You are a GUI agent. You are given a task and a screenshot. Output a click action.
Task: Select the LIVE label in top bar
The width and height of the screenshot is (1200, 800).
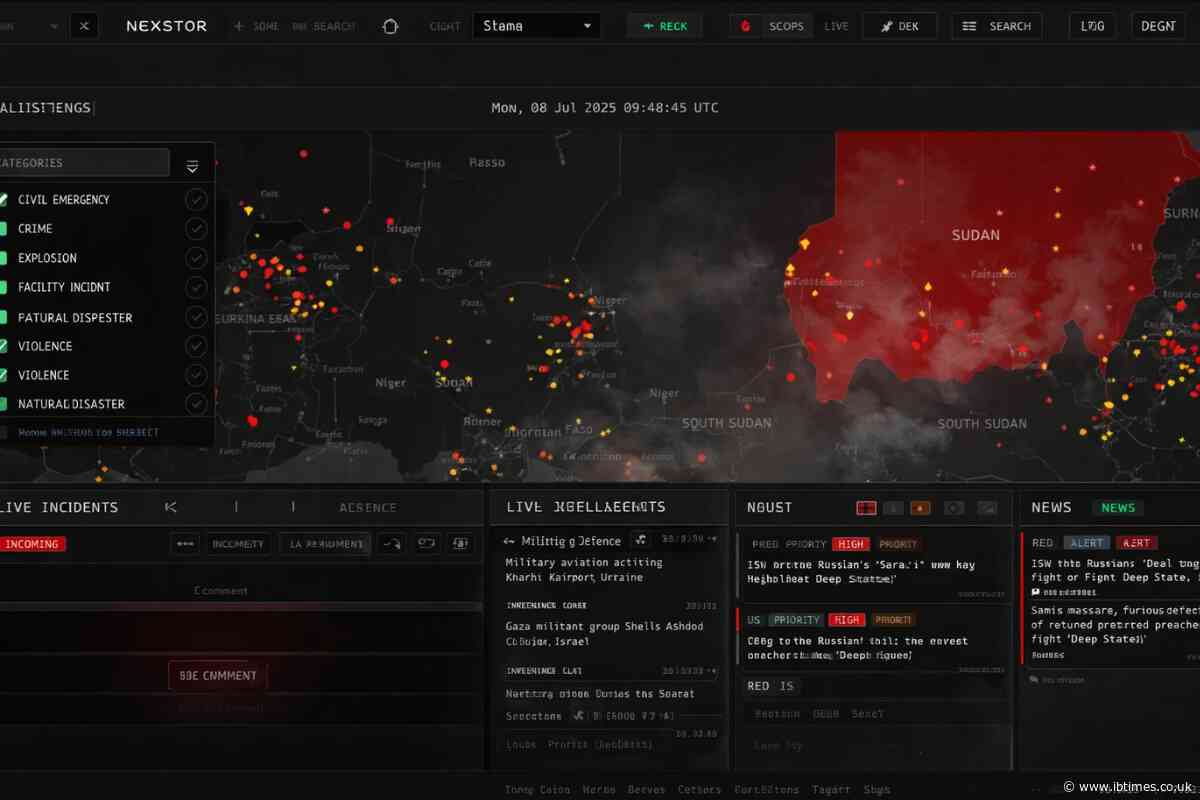pyautogui.click(x=836, y=26)
